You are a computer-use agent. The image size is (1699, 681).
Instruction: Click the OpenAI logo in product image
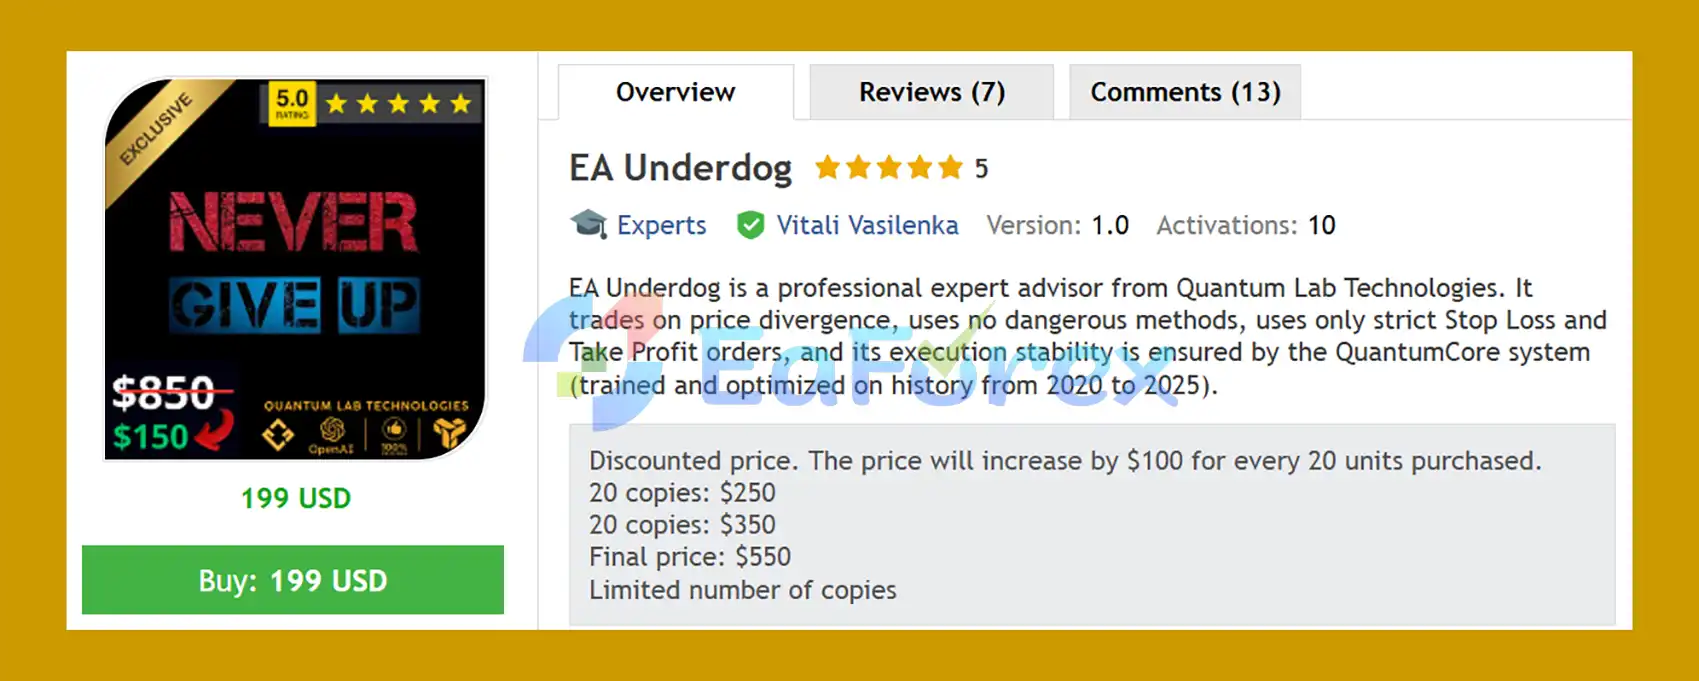pyautogui.click(x=332, y=432)
